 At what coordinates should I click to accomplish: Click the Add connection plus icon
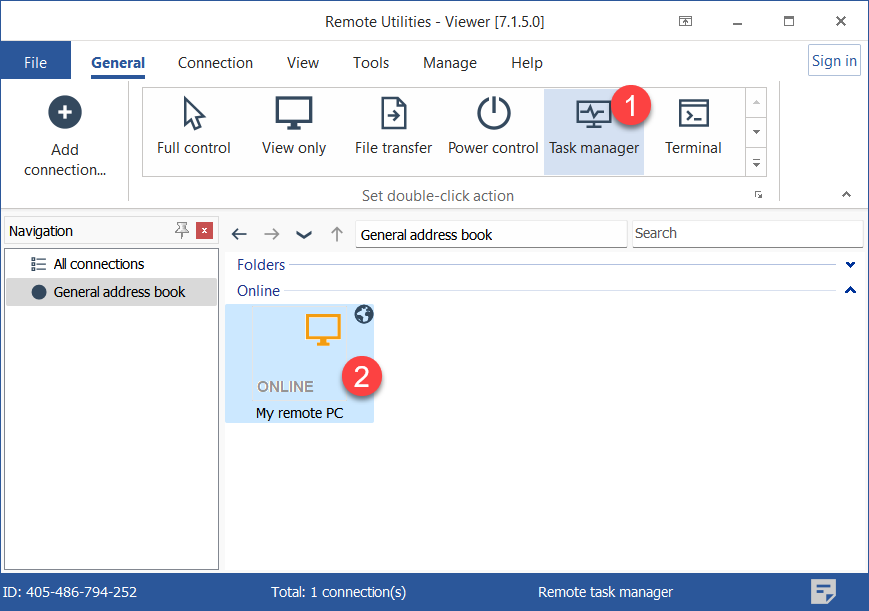(x=65, y=113)
